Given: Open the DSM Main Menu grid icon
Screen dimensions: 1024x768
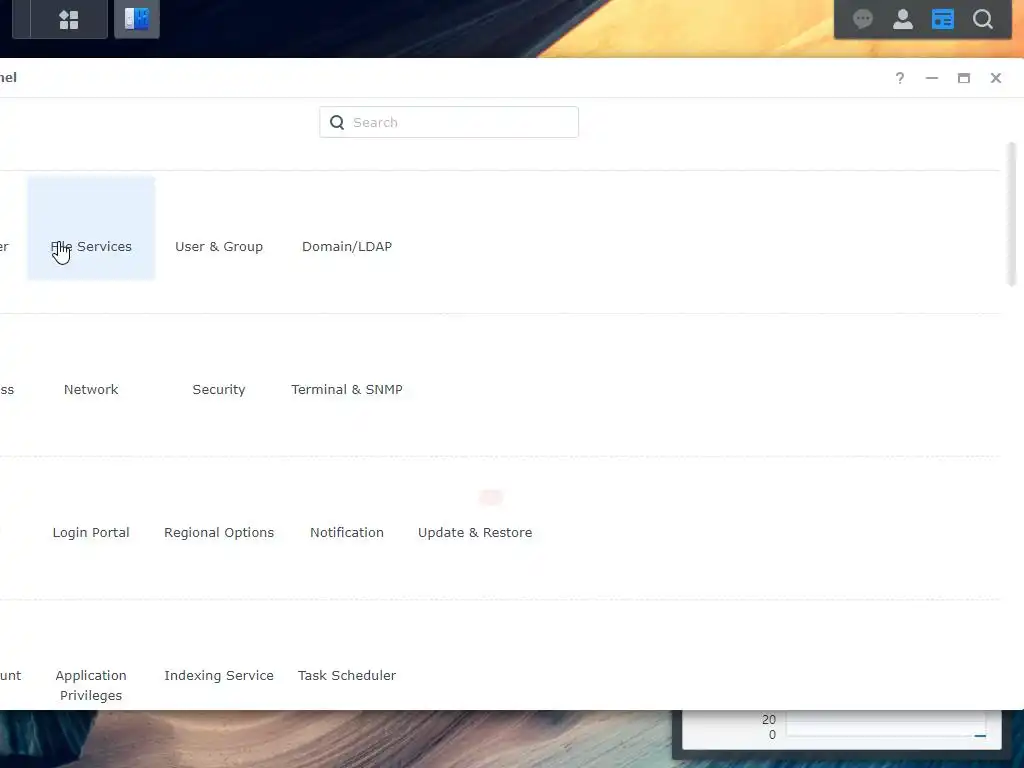Looking at the screenshot, I should 69,20.
